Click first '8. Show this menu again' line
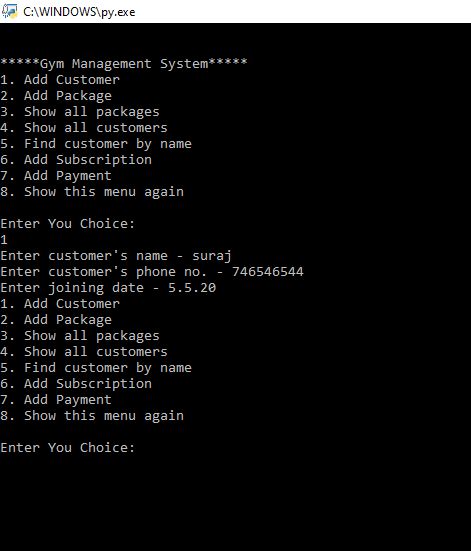The height and width of the screenshot is (551, 471). pyautogui.click(x=92, y=192)
